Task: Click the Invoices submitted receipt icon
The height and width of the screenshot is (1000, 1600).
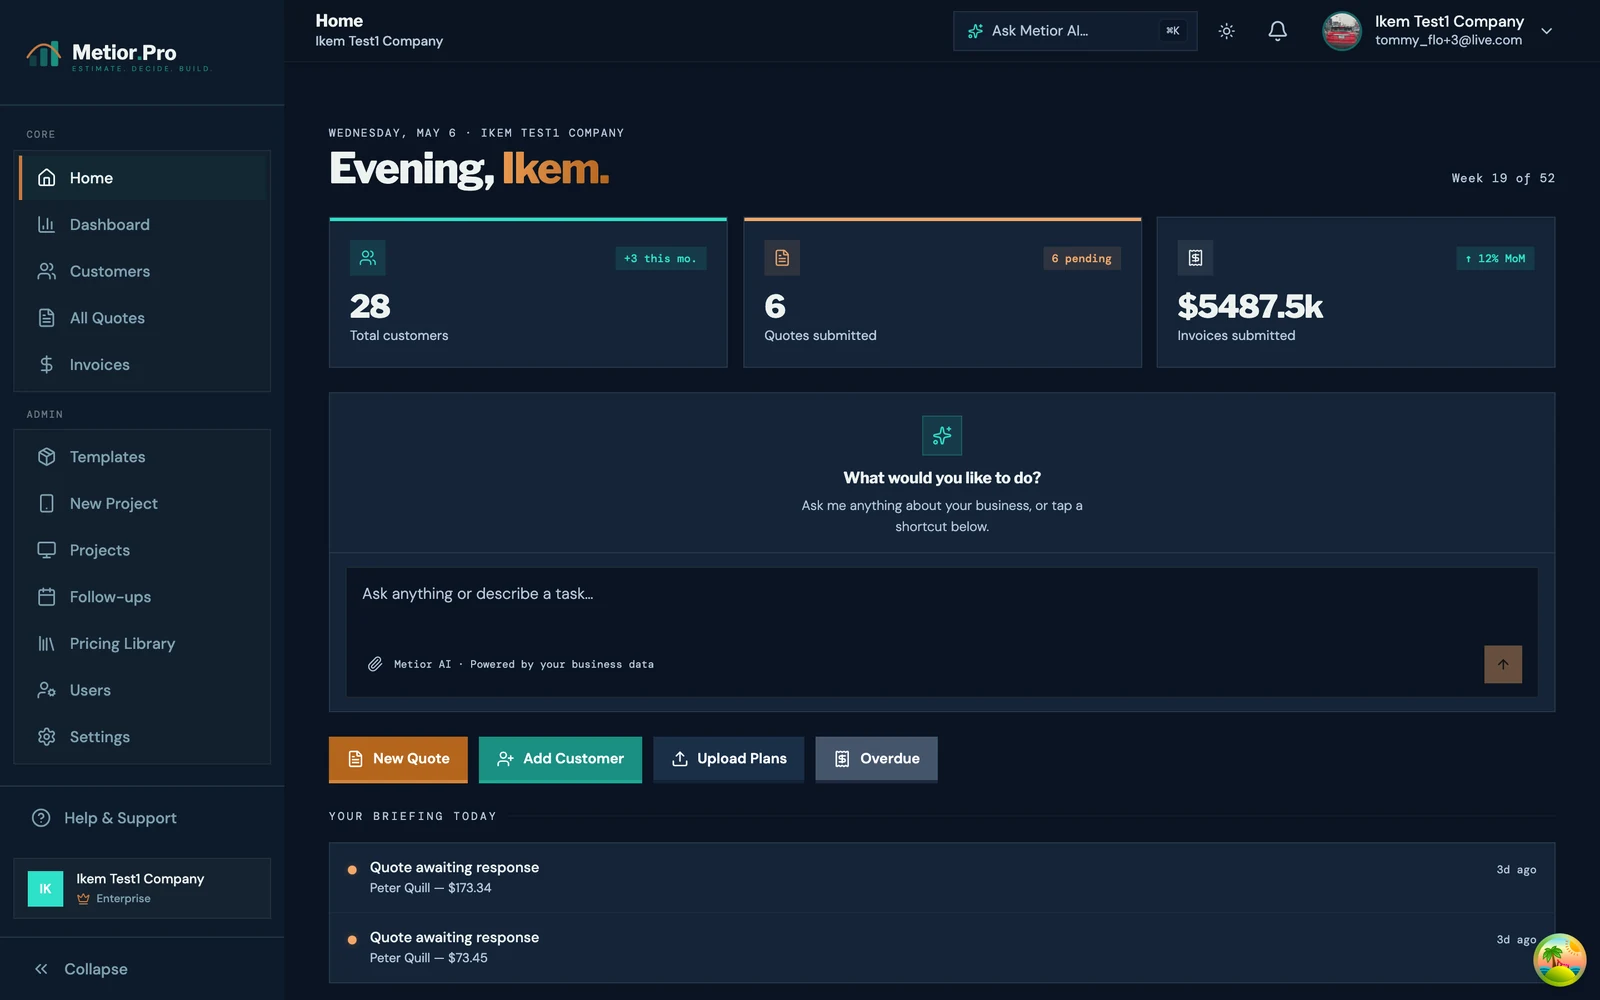Action: pyautogui.click(x=1195, y=258)
